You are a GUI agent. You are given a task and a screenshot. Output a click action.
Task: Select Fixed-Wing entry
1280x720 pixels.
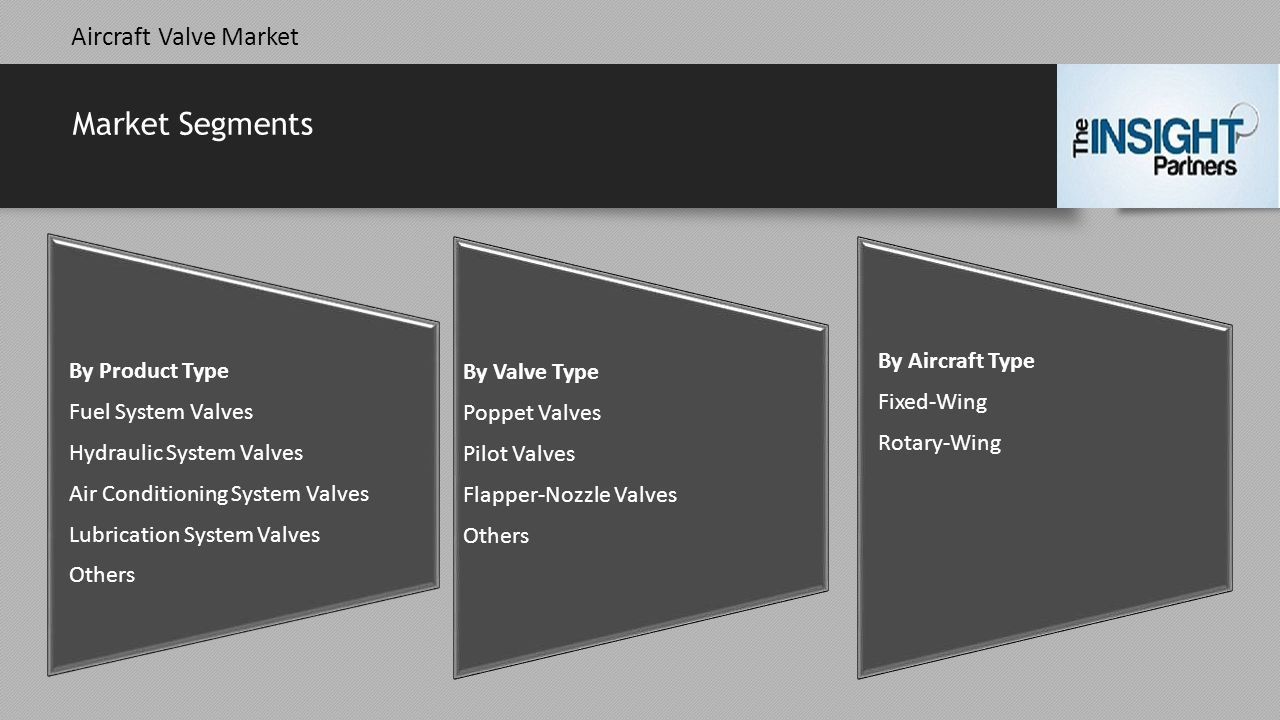point(932,402)
